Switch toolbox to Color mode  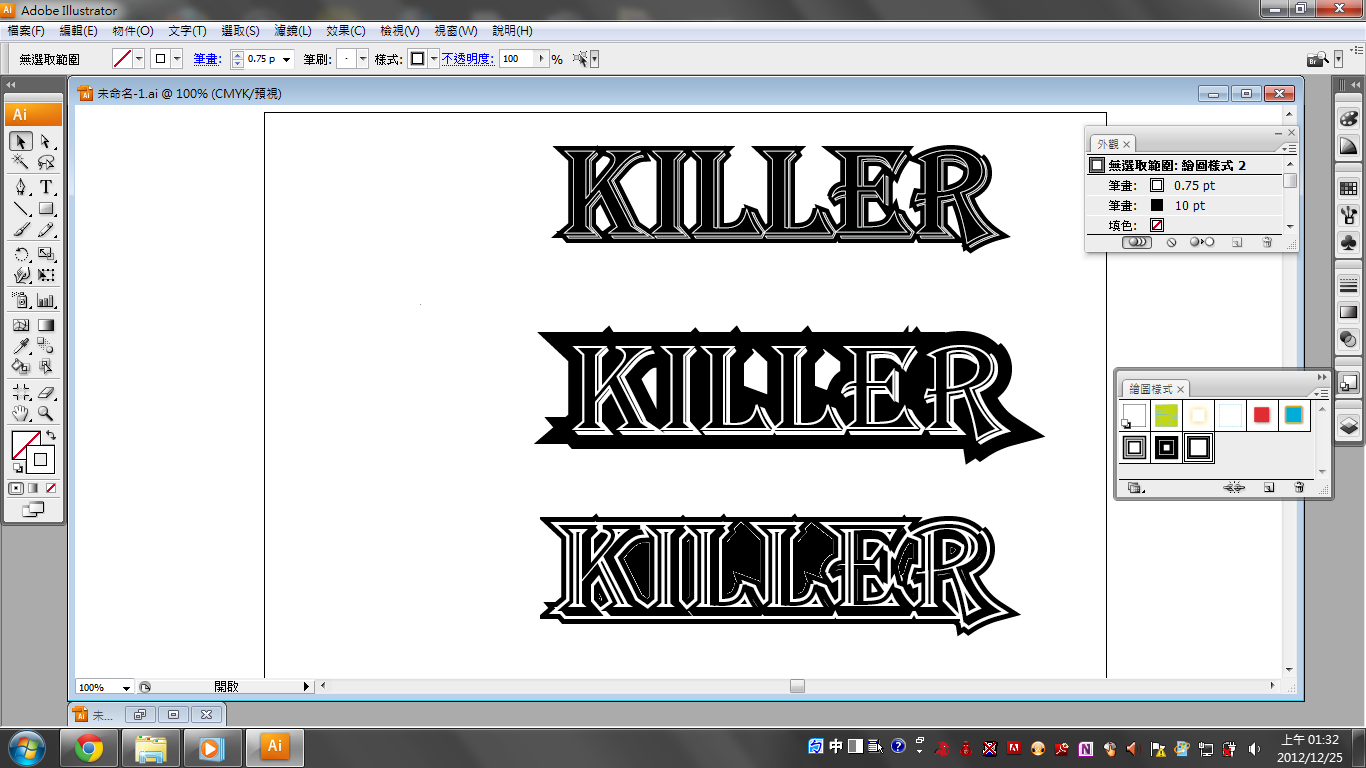(16, 489)
